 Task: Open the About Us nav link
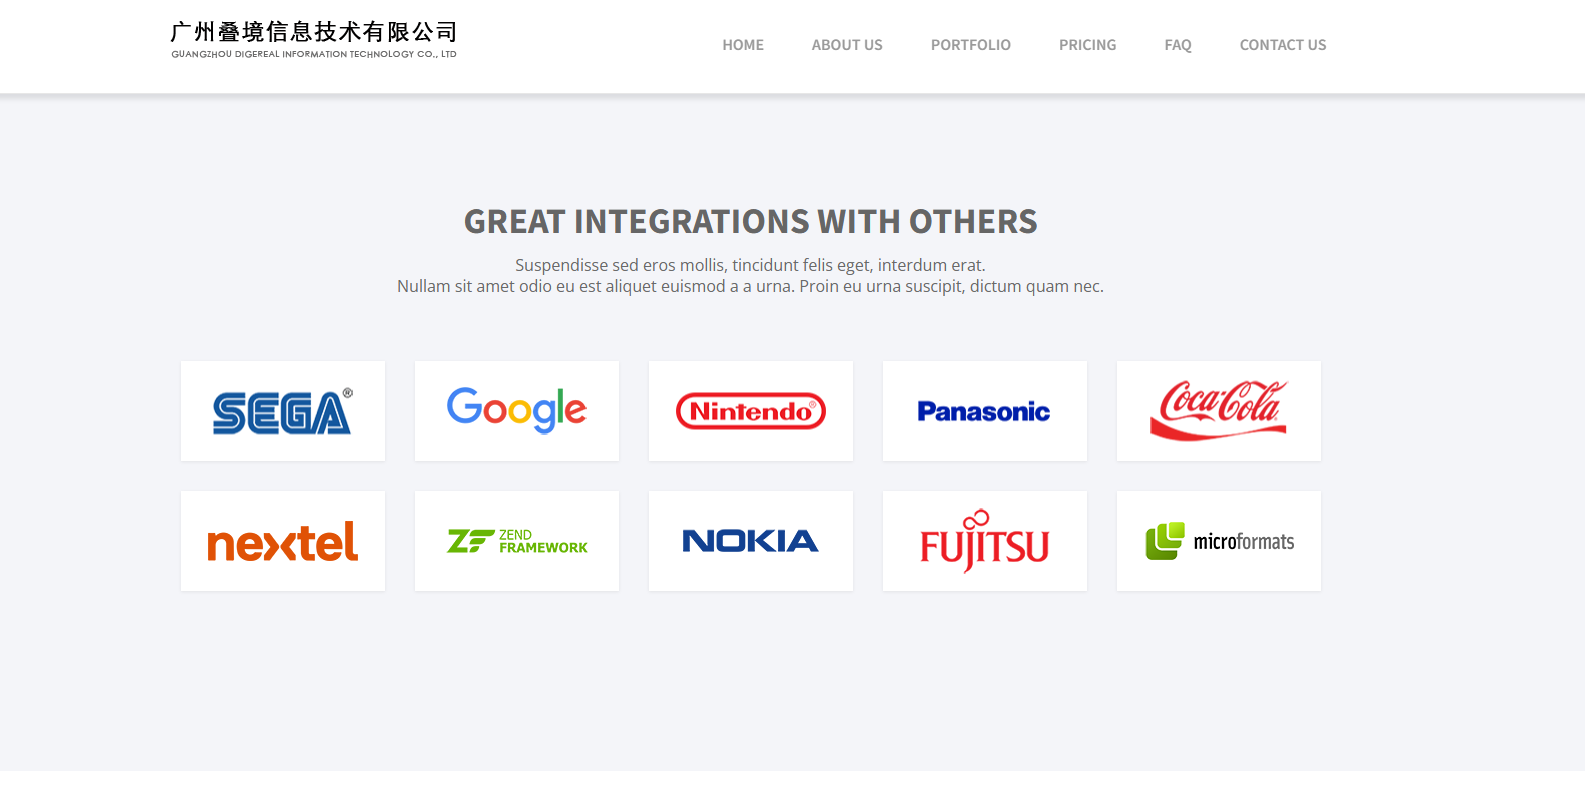point(847,45)
